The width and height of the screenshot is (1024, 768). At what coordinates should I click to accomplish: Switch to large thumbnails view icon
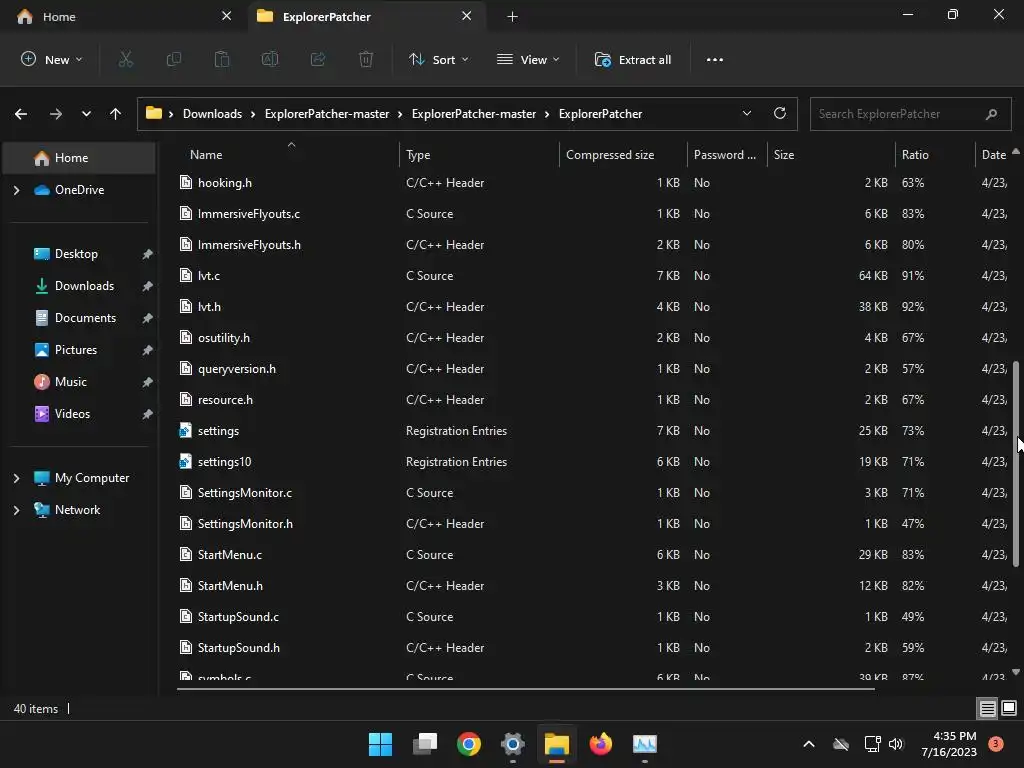[1009, 708]
